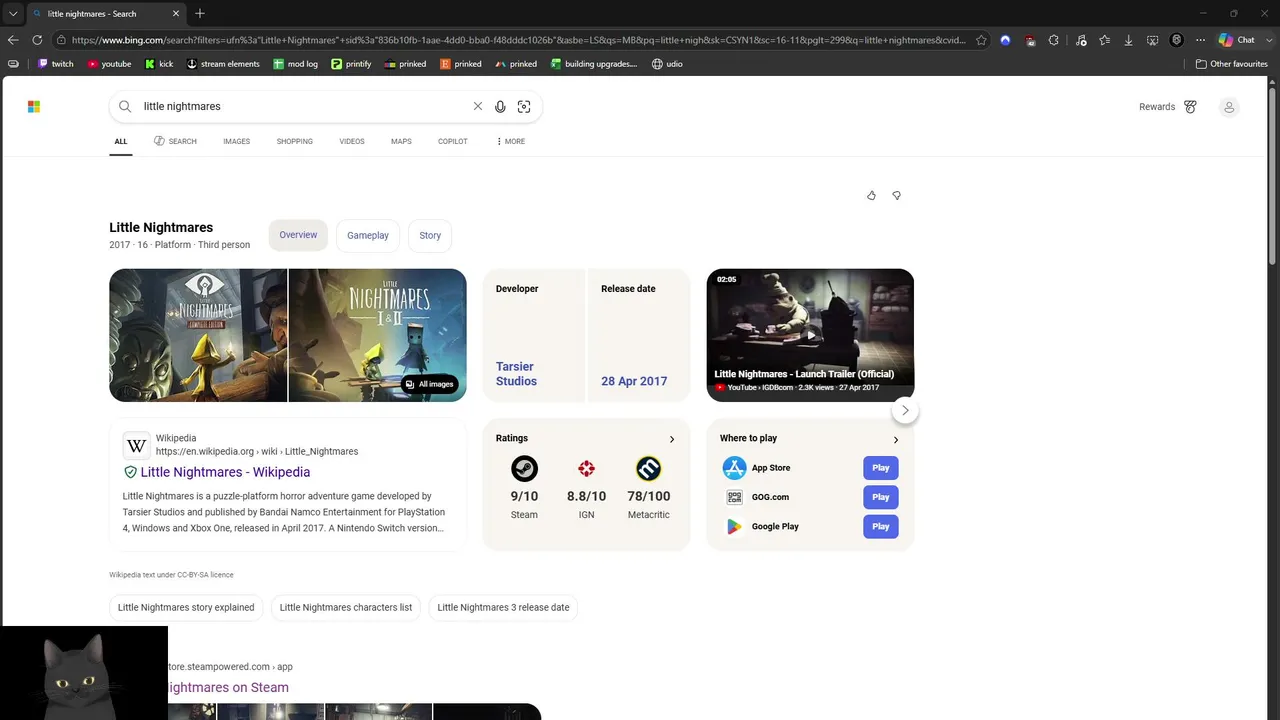Give thumbs down feedback
Screen dimensions: 1280x720
coord(896,195)
